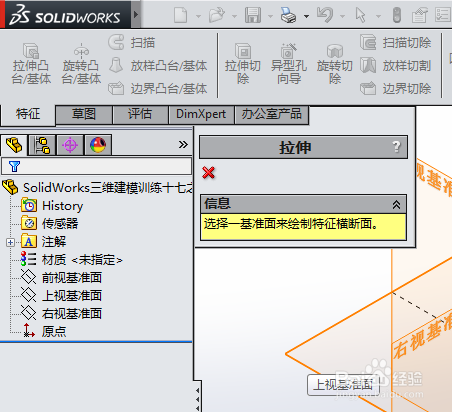Viewport: 452px width, 412px height.
Task: Click the Select cursor tool icon
Action: [360, 15]
